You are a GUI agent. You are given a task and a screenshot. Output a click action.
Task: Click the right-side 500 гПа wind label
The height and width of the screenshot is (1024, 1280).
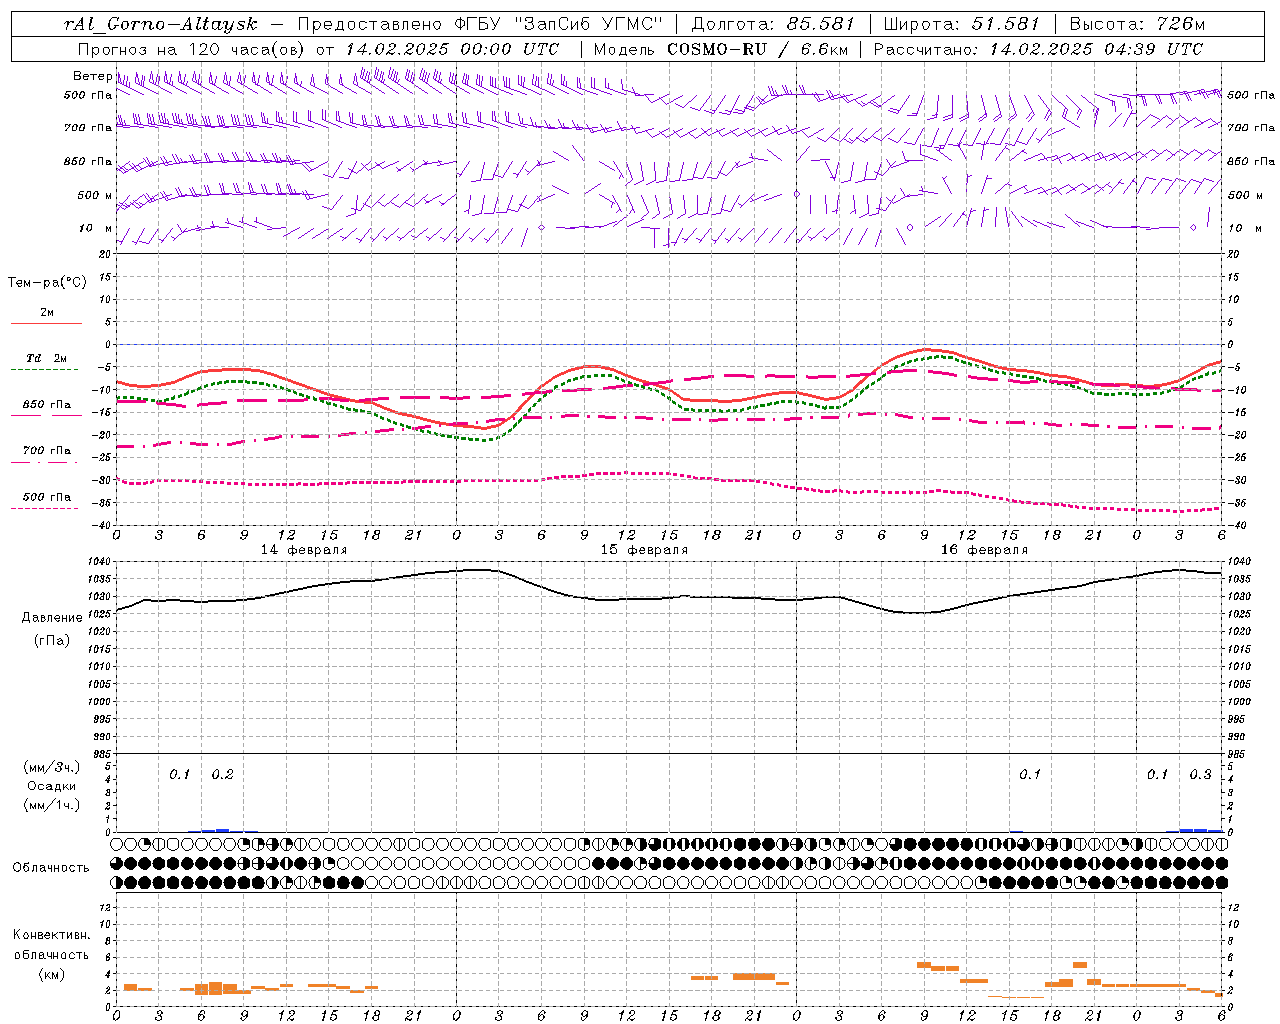(1251, 95)
